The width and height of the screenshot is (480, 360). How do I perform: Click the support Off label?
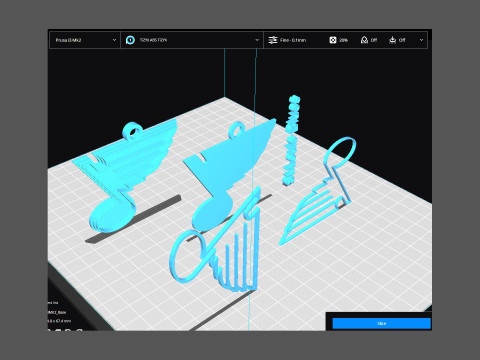coord(374,40)
